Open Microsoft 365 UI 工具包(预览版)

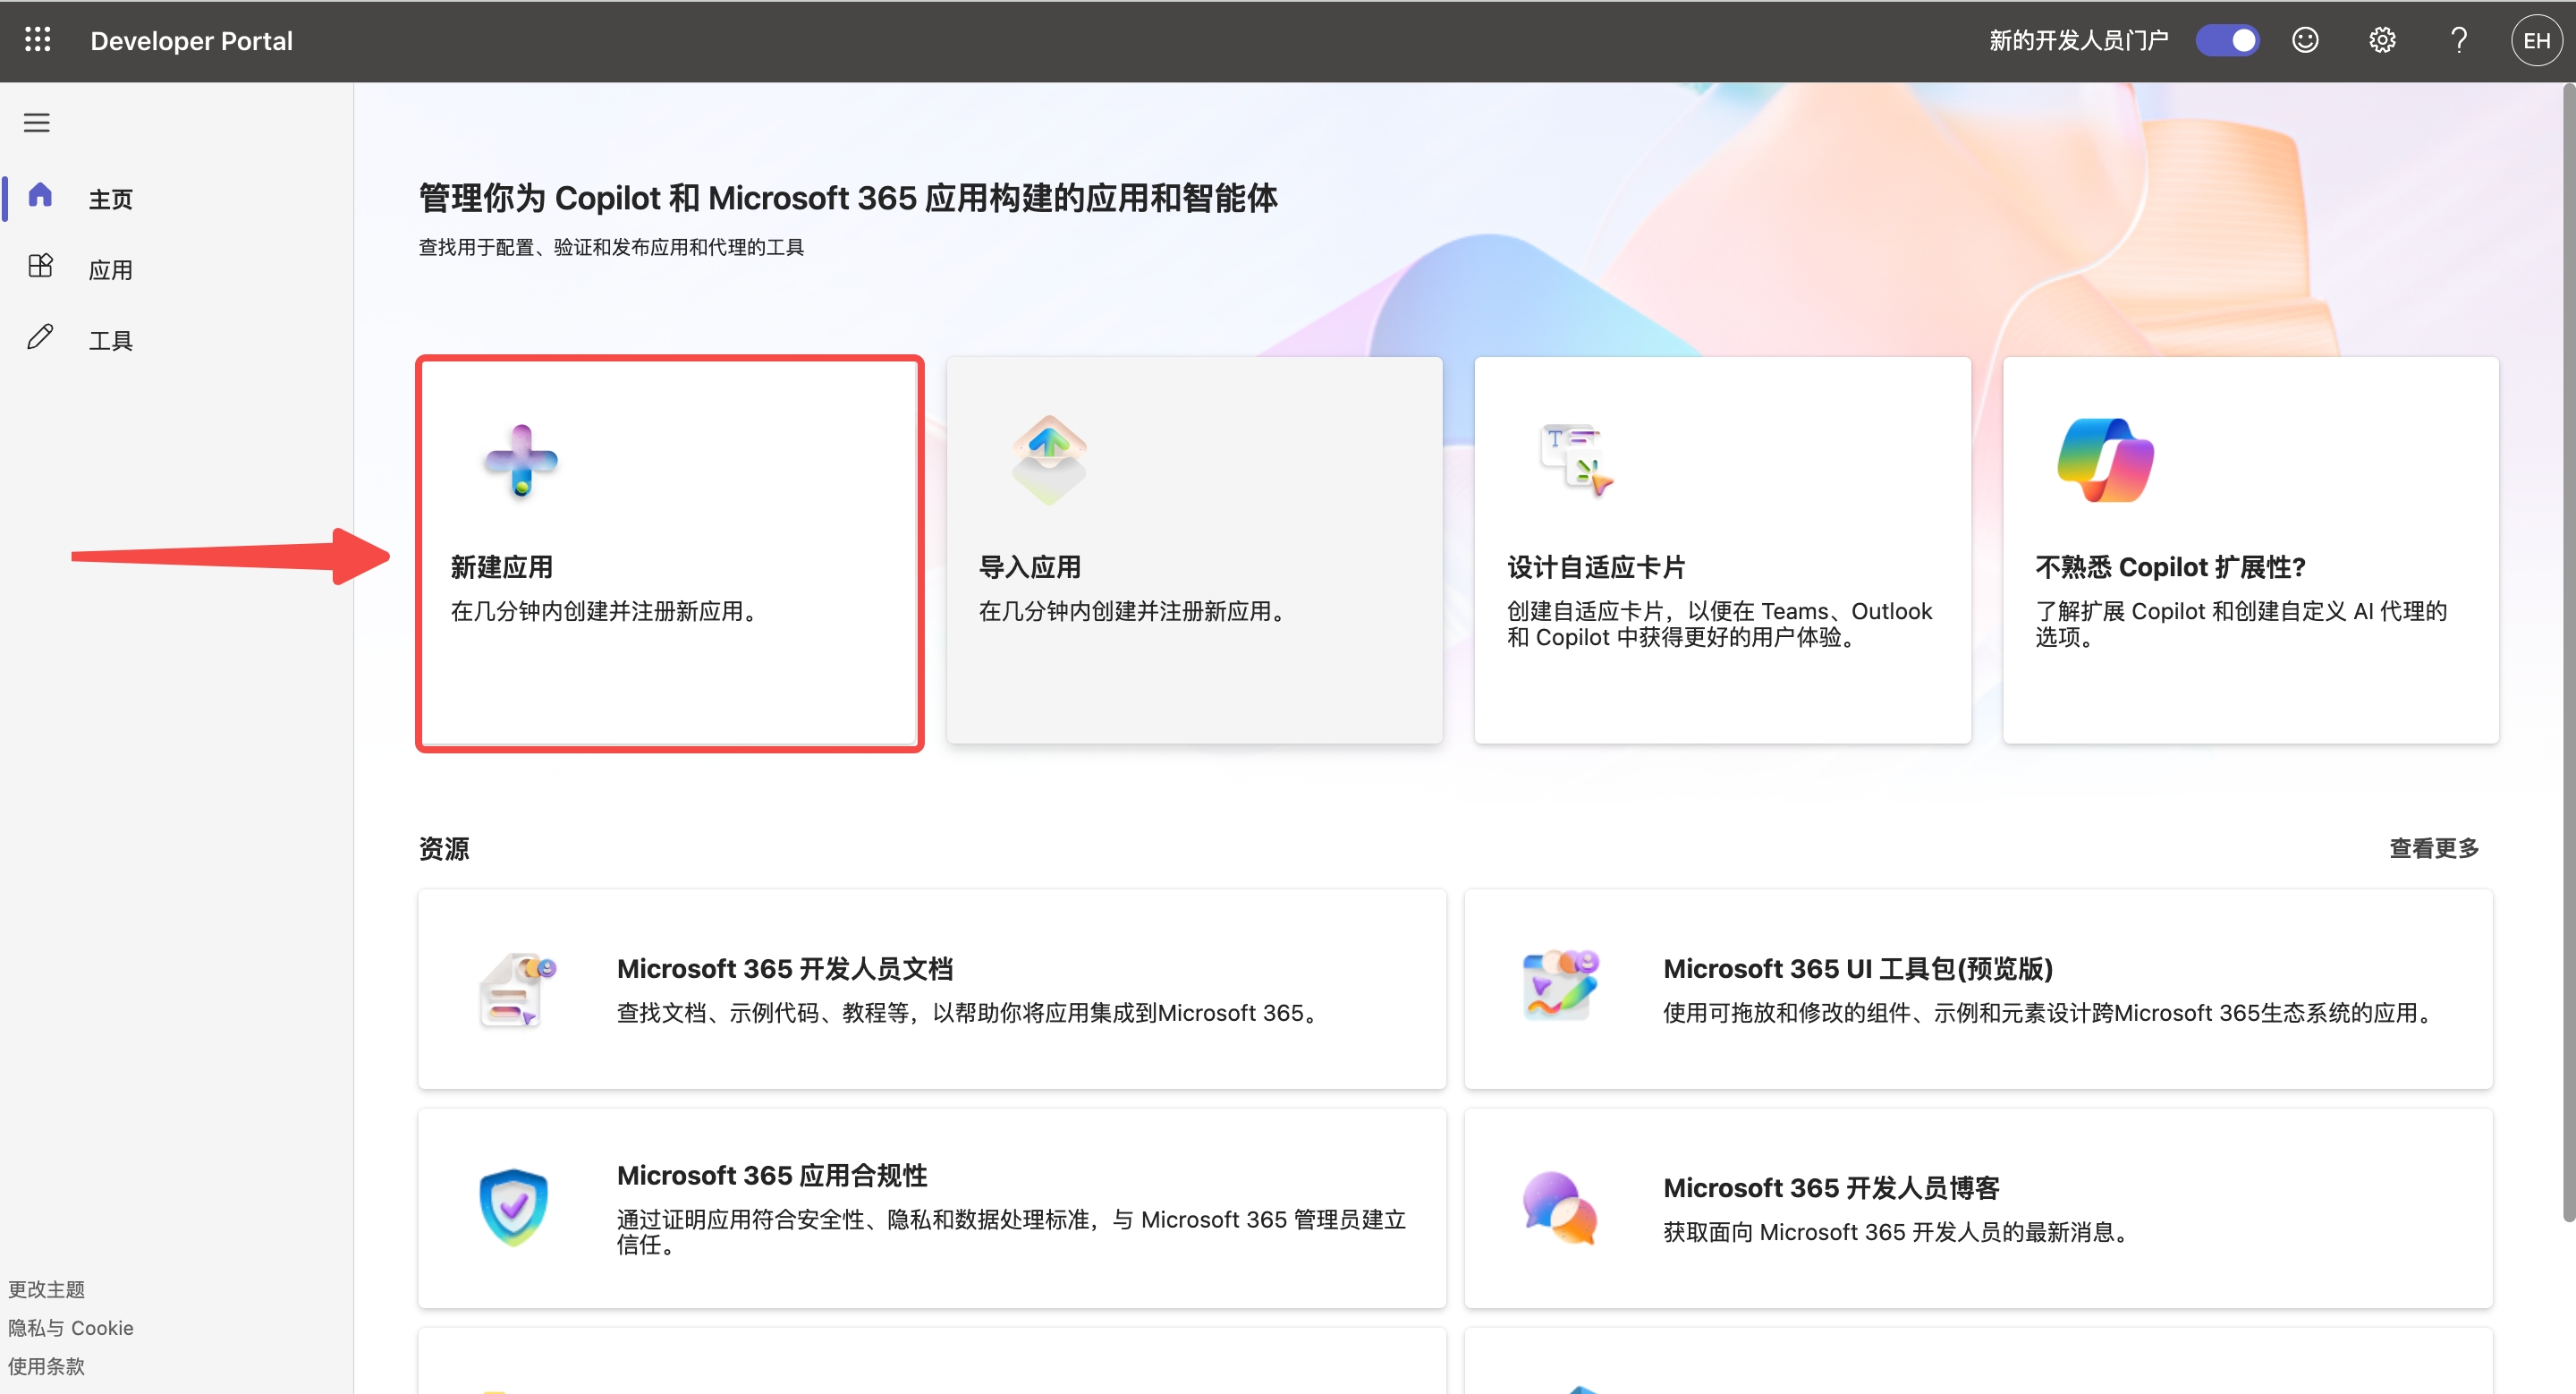(1978, 989)
